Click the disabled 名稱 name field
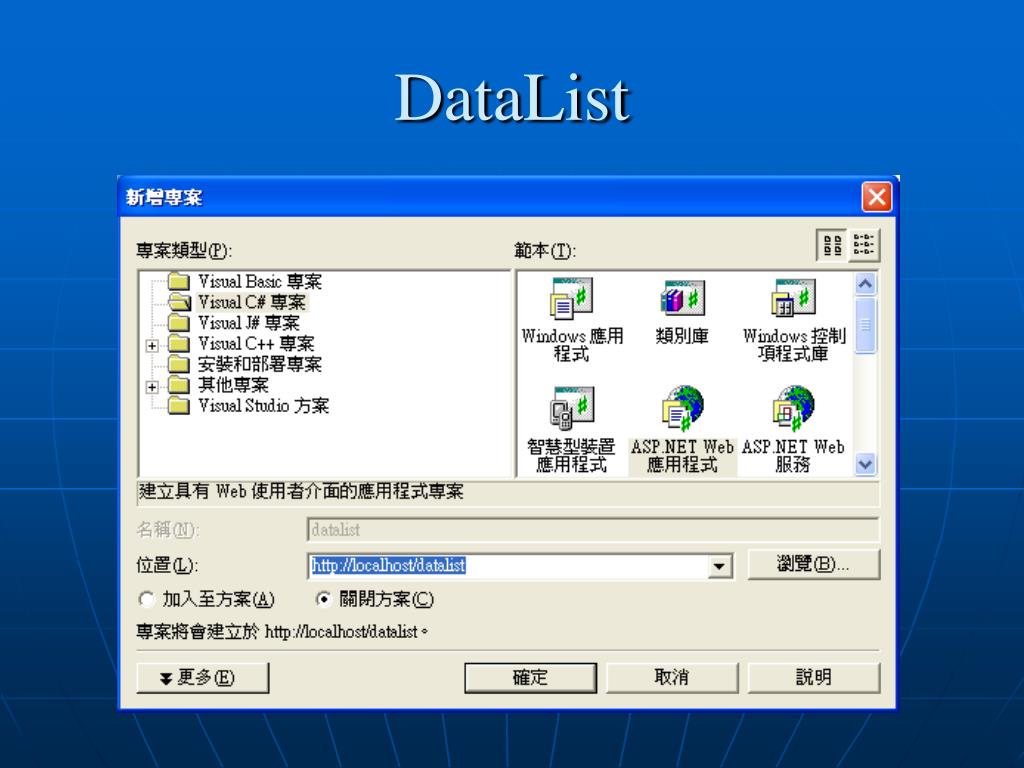This screenshot has height=768, width=1024. click(x=593, y=530)
